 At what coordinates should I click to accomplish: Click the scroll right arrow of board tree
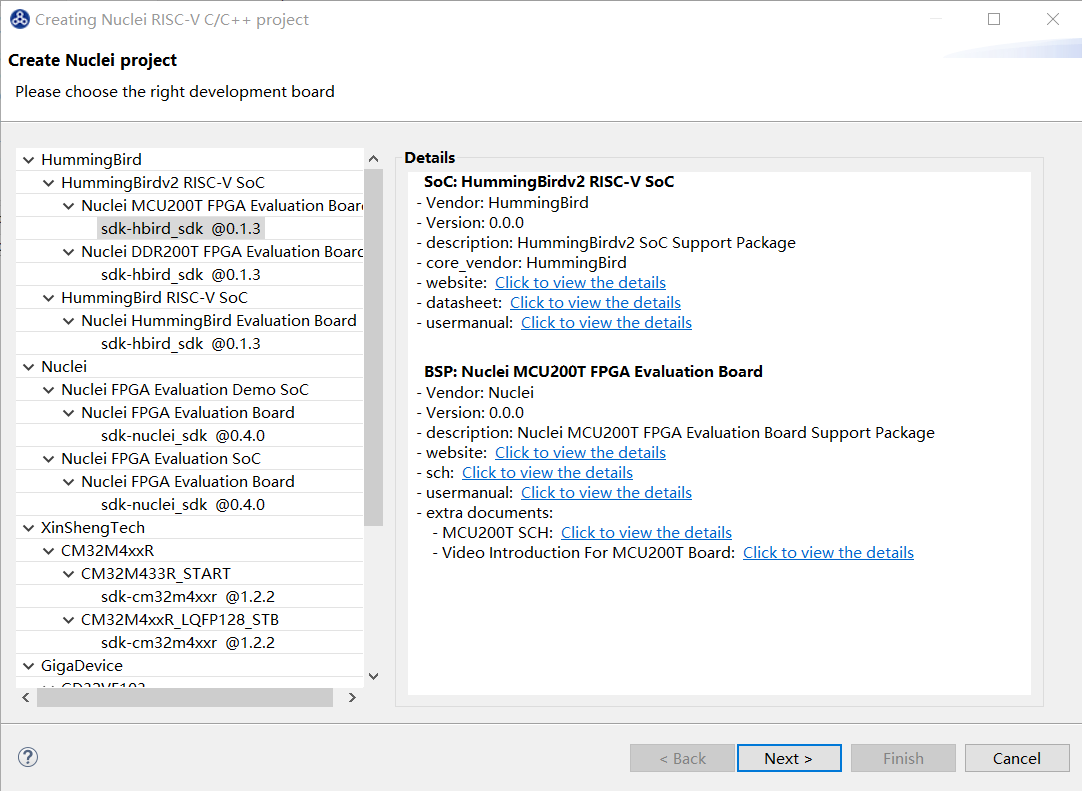pyautogui.click(x=353, y=697)
